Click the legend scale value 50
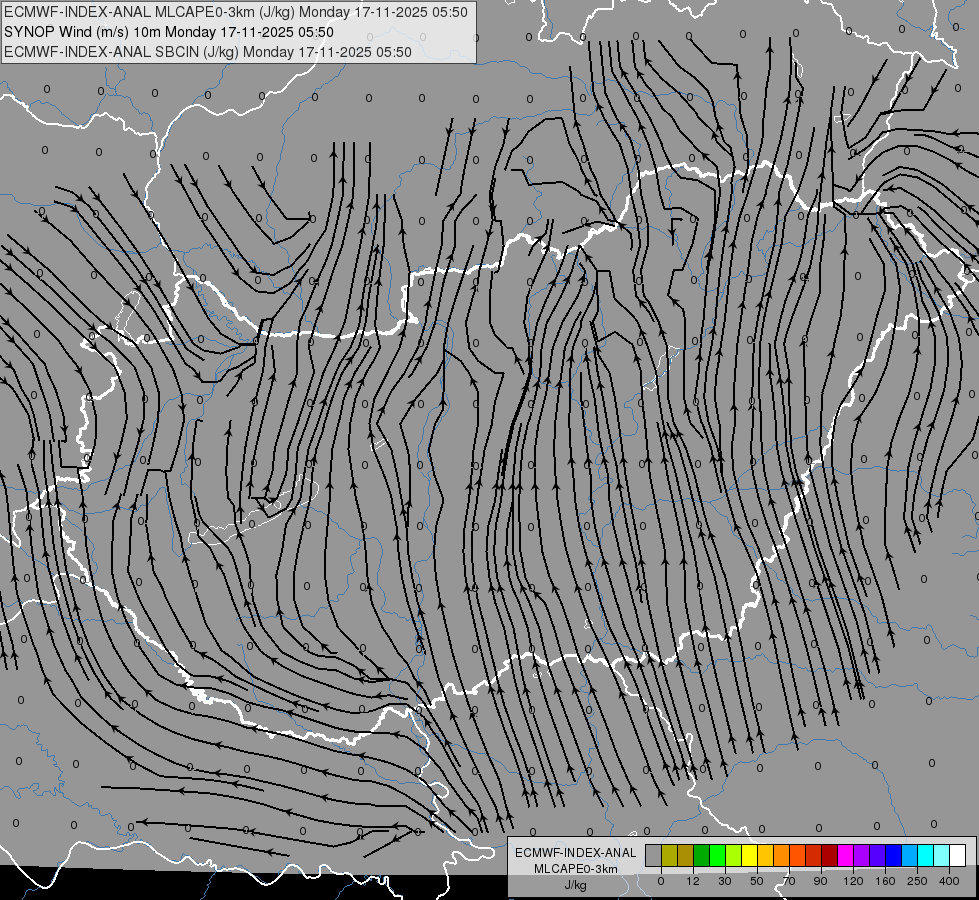This screenshot has height=900, width=979. tap(757, 881)
